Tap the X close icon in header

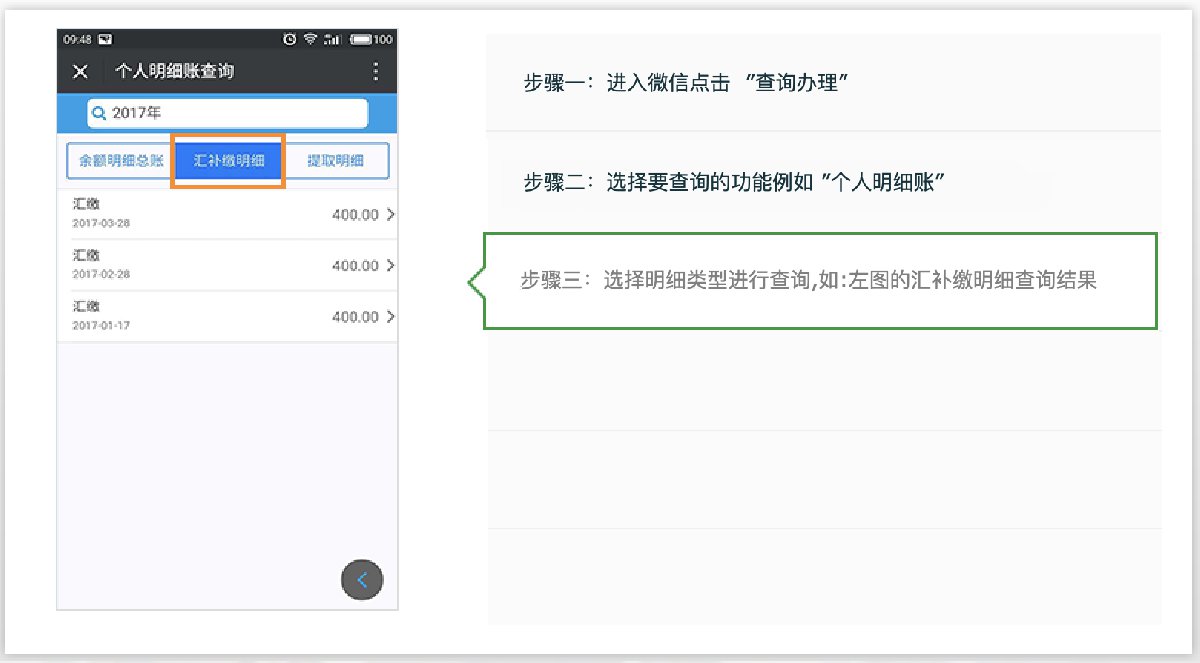pos(81,71)
